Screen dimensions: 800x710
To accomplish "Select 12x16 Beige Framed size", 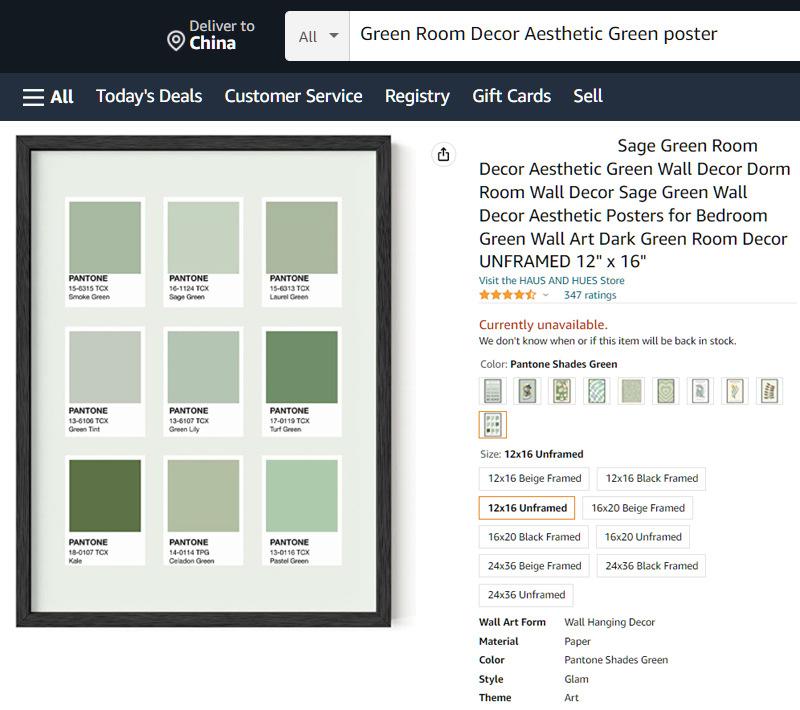I will [x=534, y=478].
